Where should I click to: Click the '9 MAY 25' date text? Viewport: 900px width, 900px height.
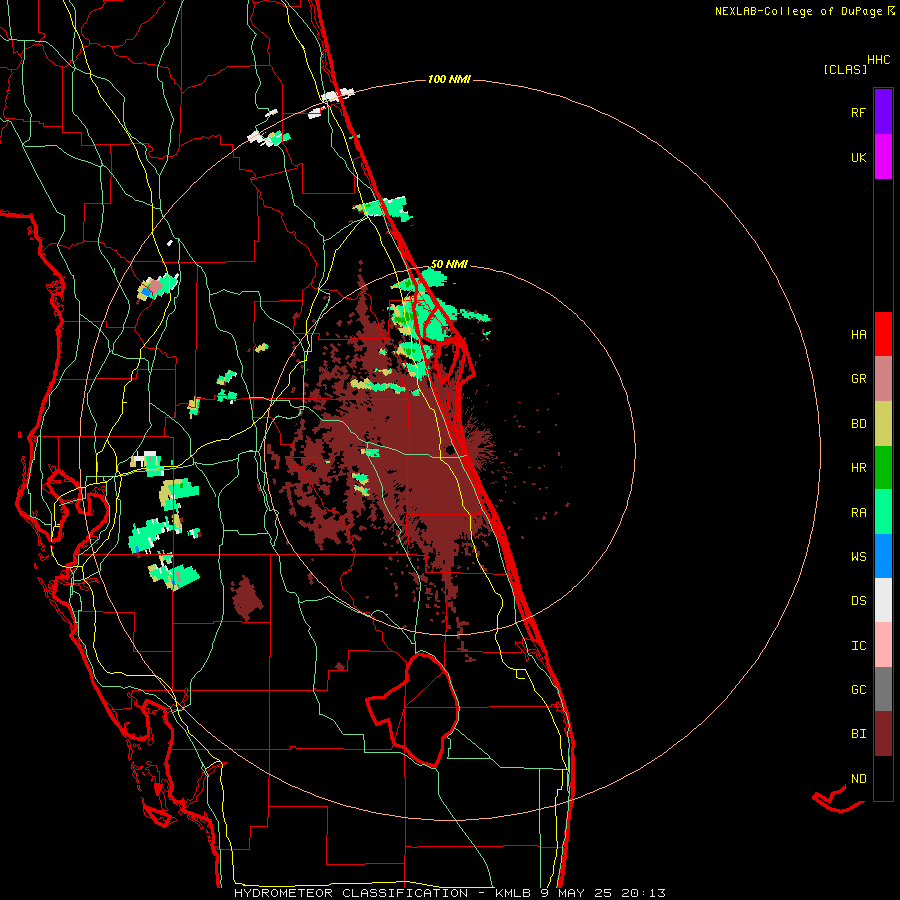pos(576,893)
